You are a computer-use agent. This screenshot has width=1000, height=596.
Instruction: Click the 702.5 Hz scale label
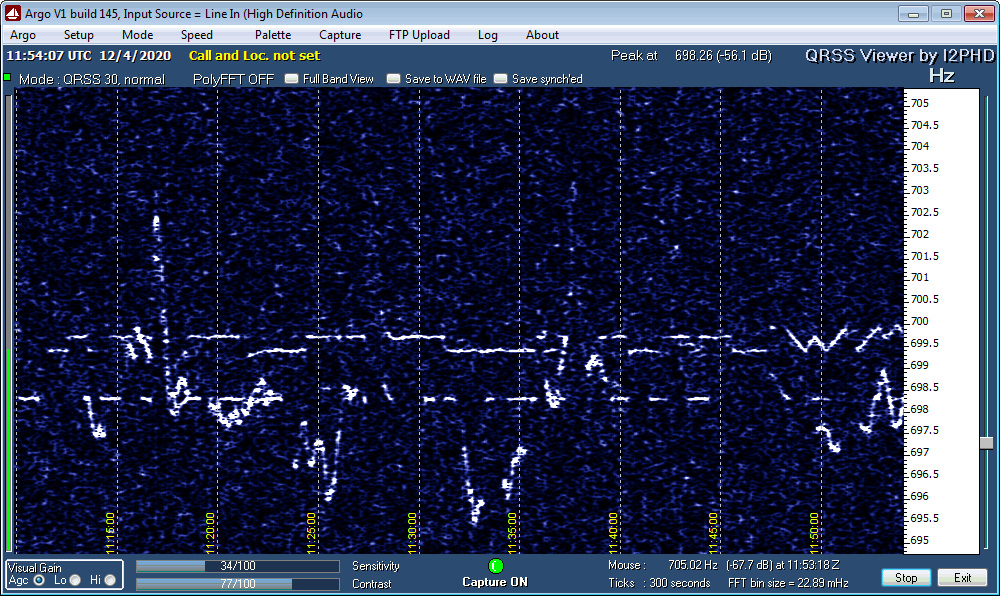[x=925, y=212]
